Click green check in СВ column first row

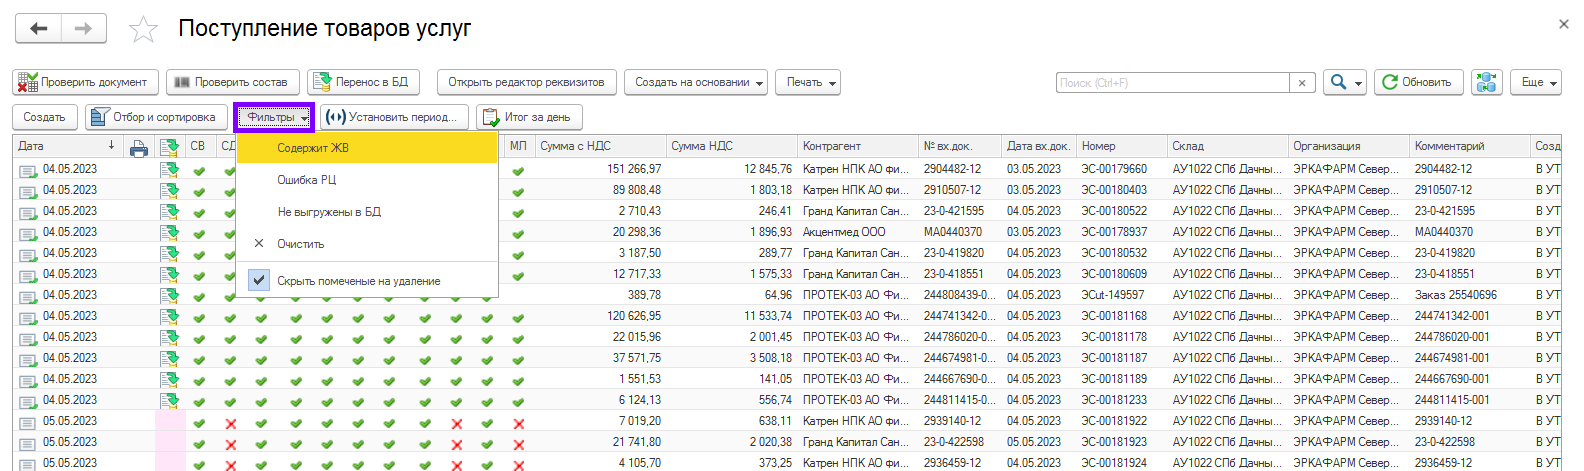[199, 170]
